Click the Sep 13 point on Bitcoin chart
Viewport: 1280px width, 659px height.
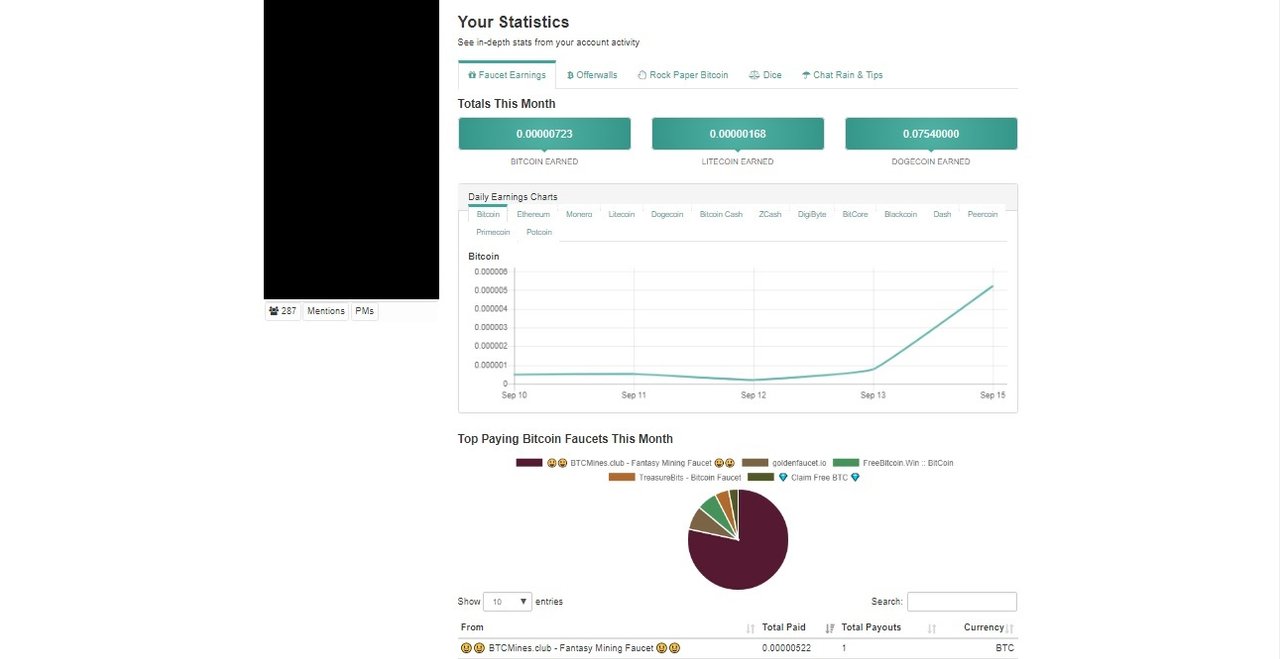[873, 369]
